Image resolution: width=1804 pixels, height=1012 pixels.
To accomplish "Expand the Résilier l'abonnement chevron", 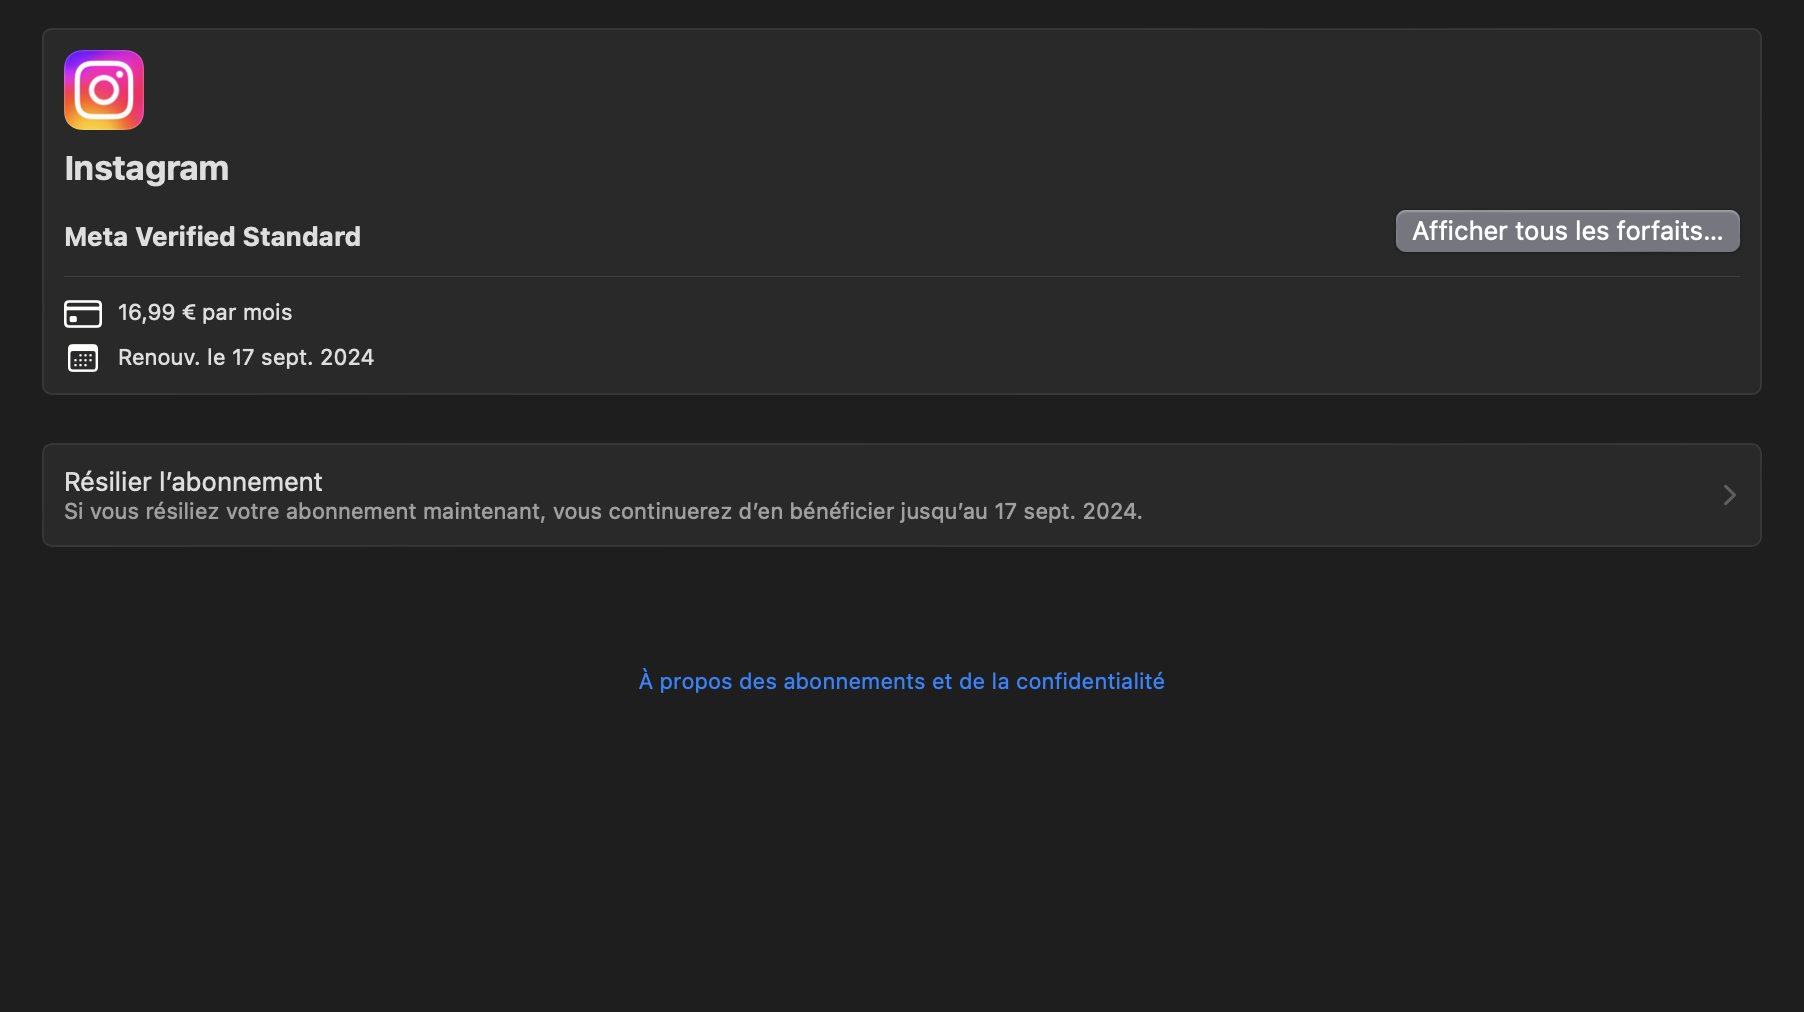I will 1730,495.
